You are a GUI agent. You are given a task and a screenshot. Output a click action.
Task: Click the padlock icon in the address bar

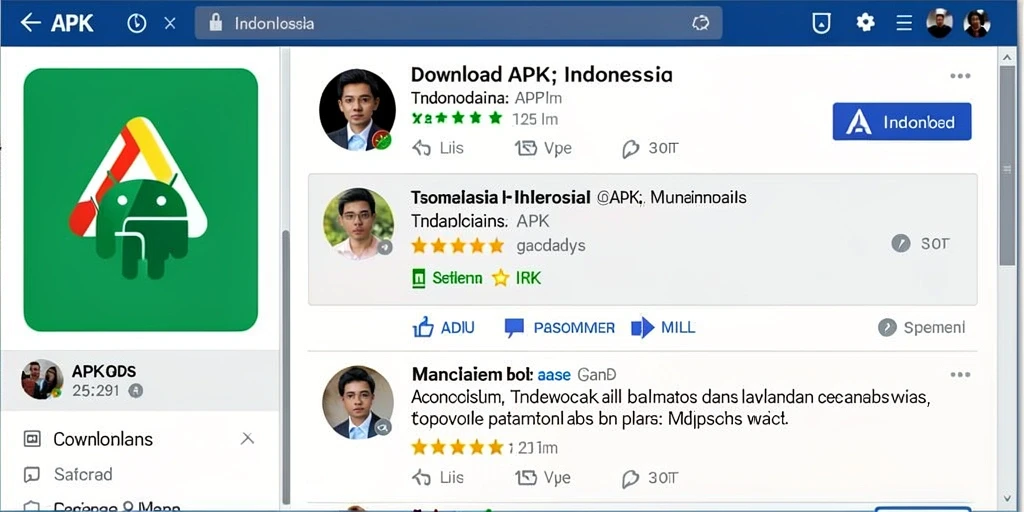pos(216,23)
